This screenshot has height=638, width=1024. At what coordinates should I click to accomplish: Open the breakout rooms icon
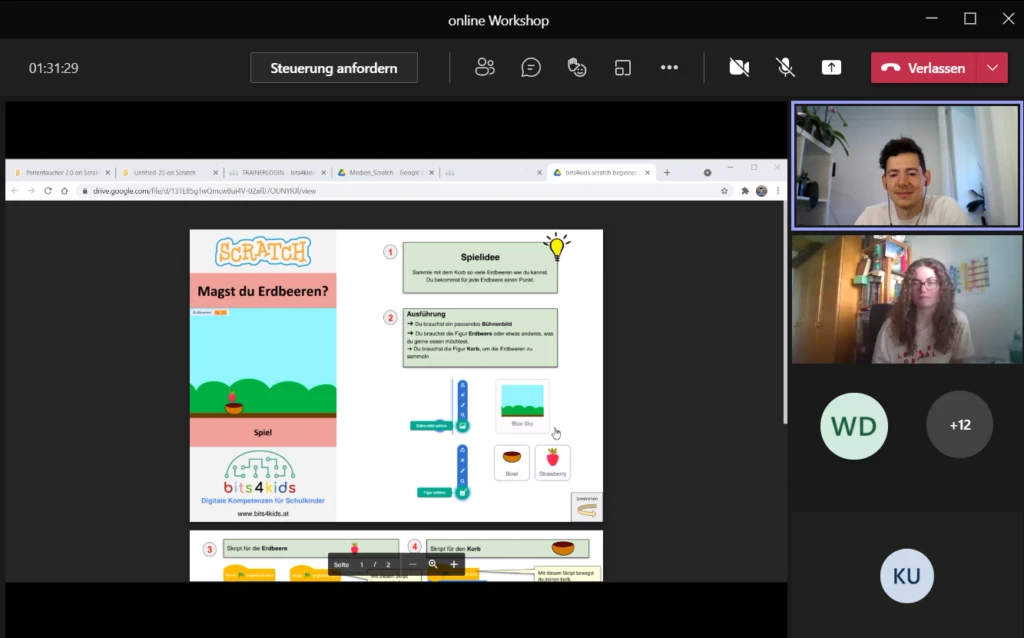(x=623, y=67)
